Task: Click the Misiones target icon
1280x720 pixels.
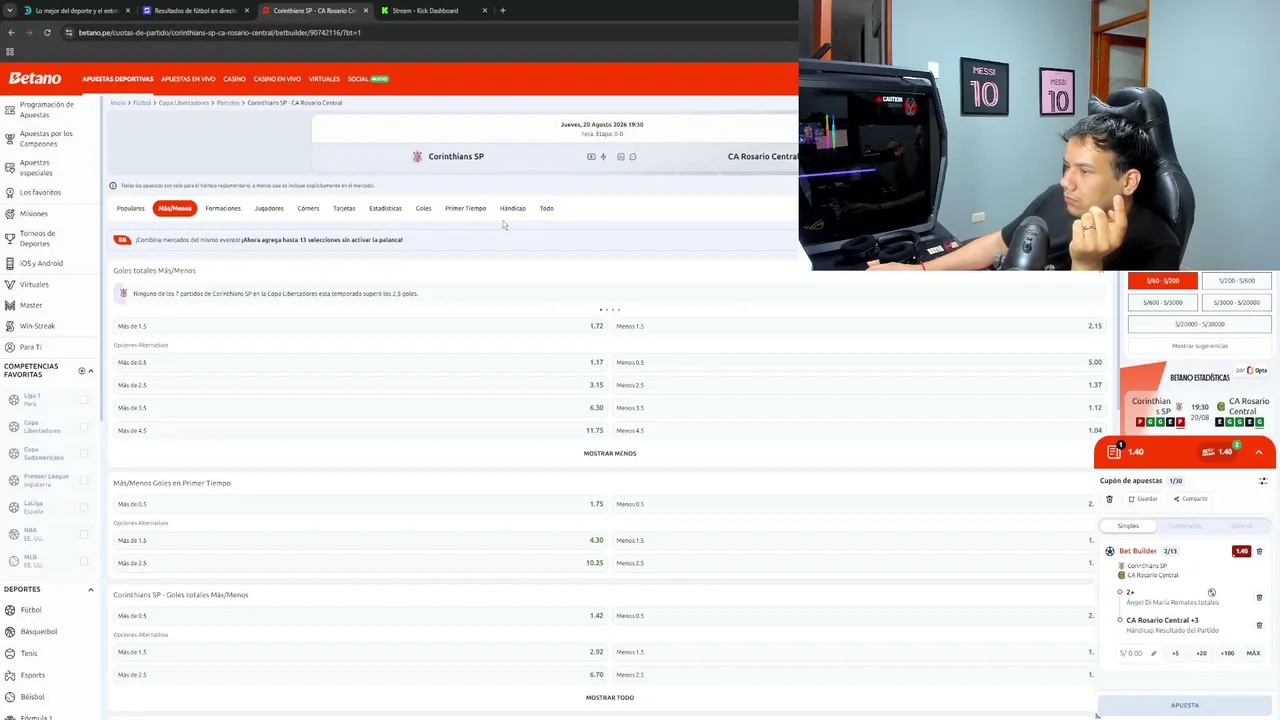Action: (x=10, y=213)
